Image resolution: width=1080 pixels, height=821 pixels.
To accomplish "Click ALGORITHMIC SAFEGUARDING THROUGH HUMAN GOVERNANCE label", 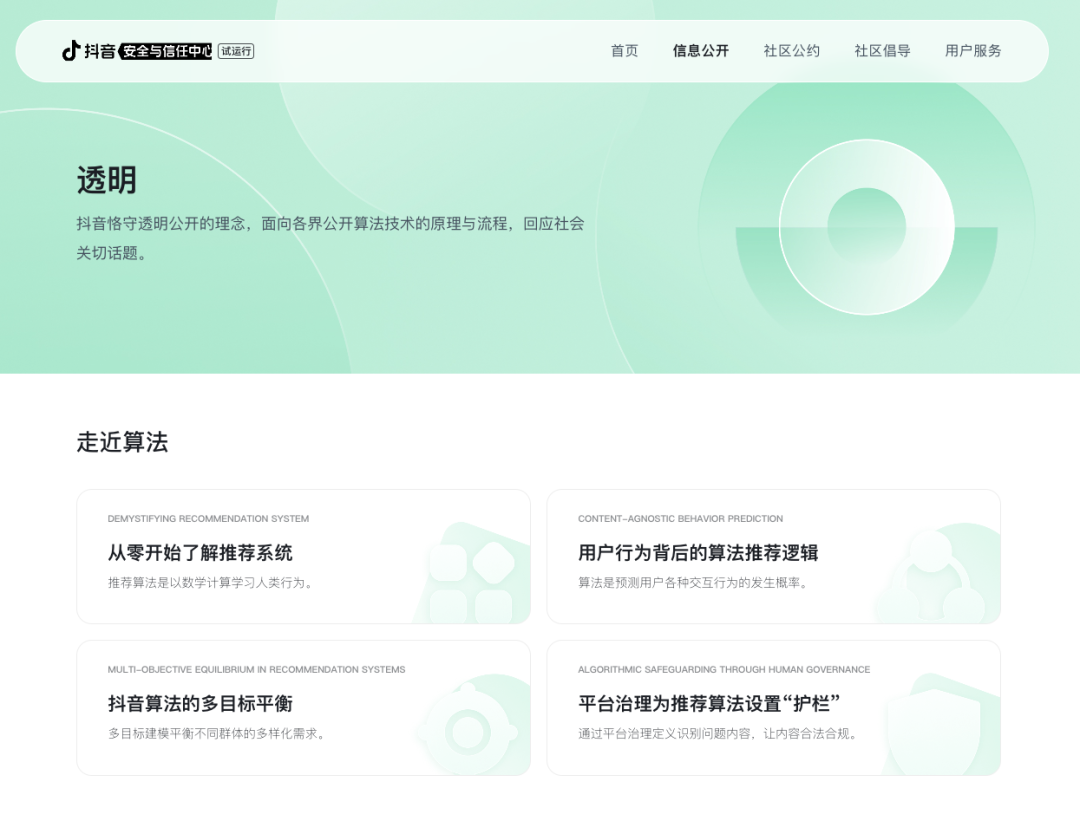I will click(724, 669).
